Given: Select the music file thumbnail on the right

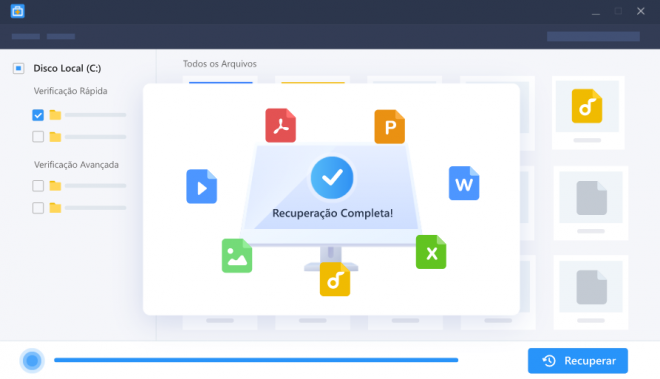Looking at the screenshot, I should [588, 113].
